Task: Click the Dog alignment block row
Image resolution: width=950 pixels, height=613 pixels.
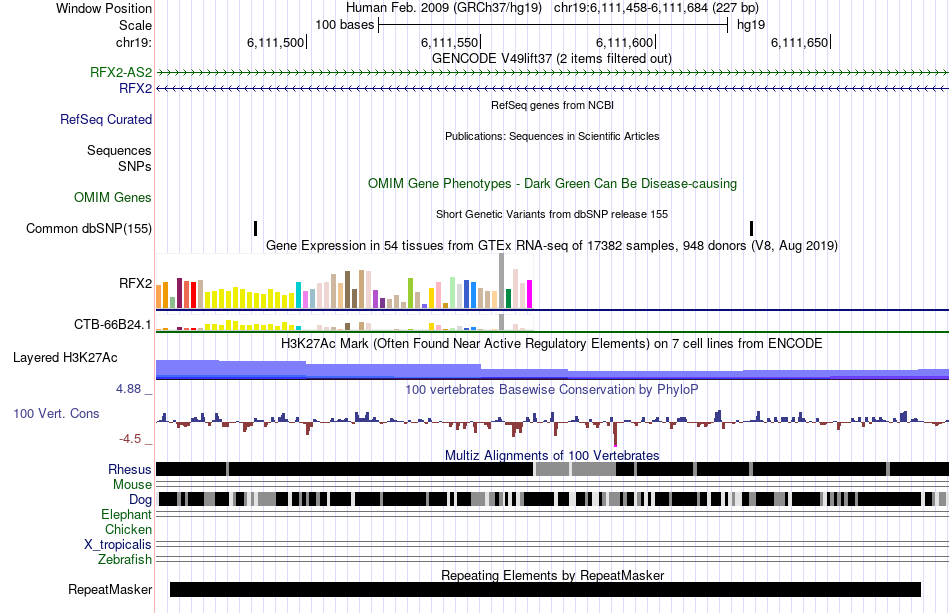Action: click(552, 499)
